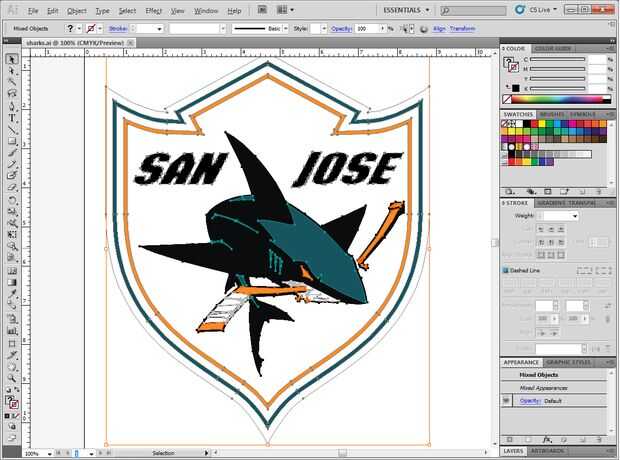The width and height of the screenshot is (620, 460).
Task: Select the Free Transform tool
Action: click(x=12, y=235)
